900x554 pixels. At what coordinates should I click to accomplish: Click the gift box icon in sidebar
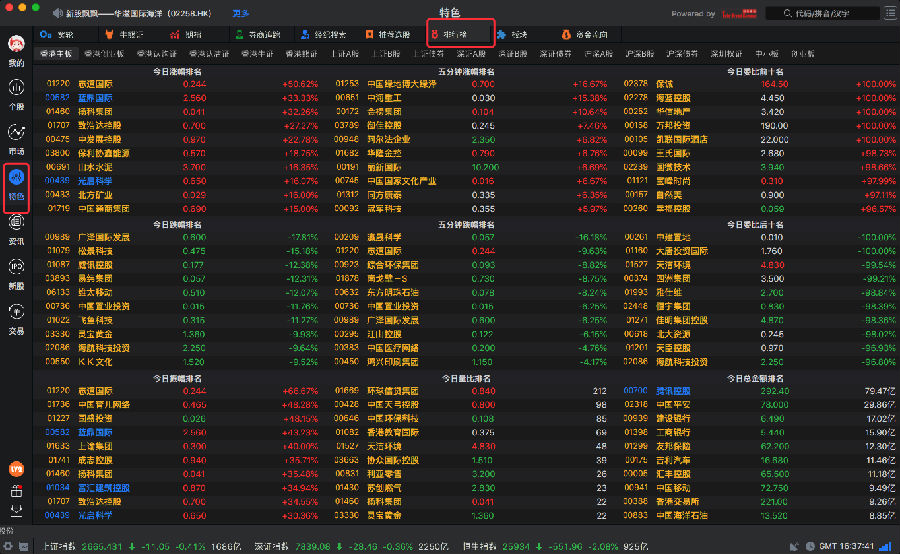(16, 491)
